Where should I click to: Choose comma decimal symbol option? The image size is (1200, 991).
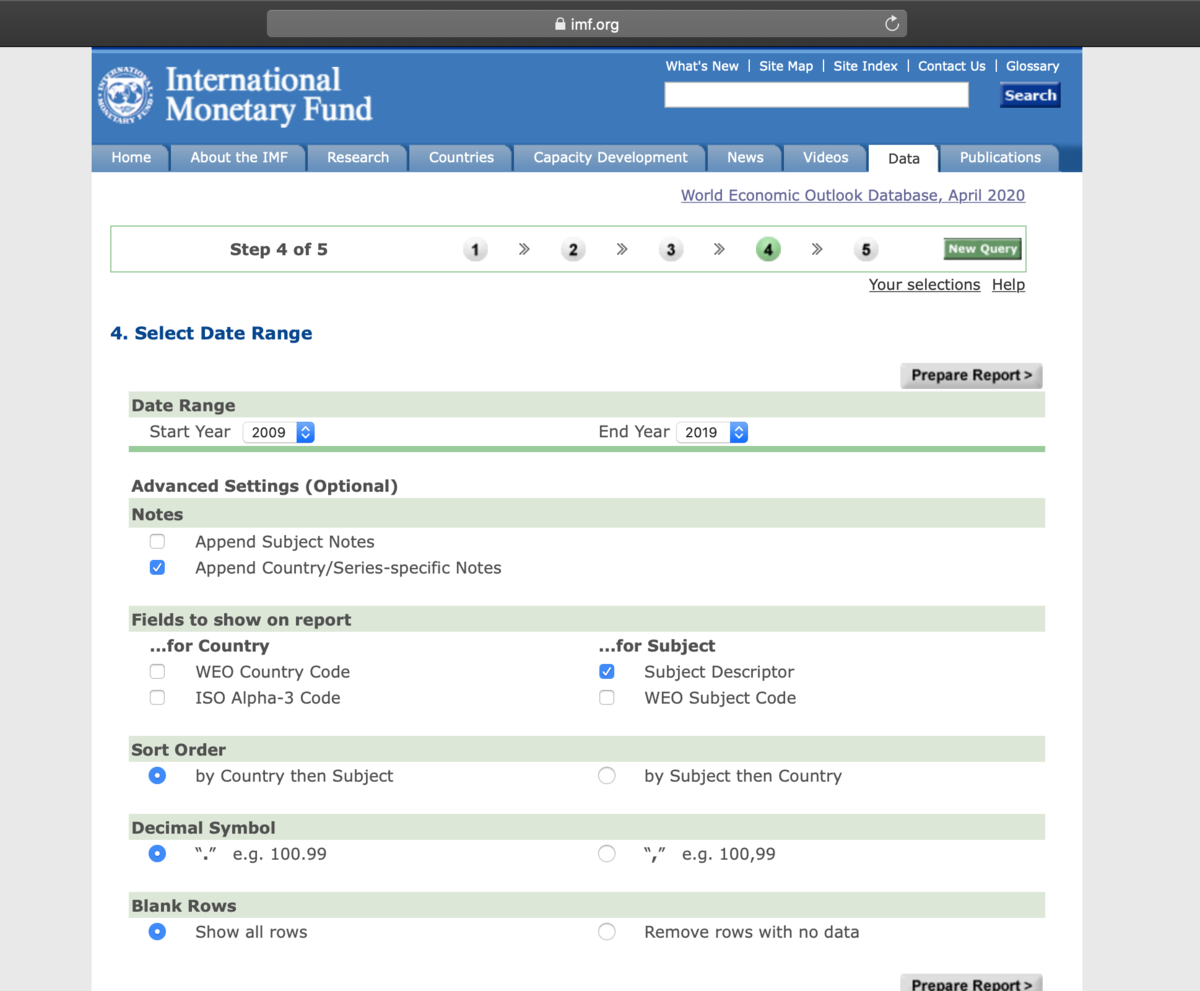pyautogui.click(x=607, y=854)
